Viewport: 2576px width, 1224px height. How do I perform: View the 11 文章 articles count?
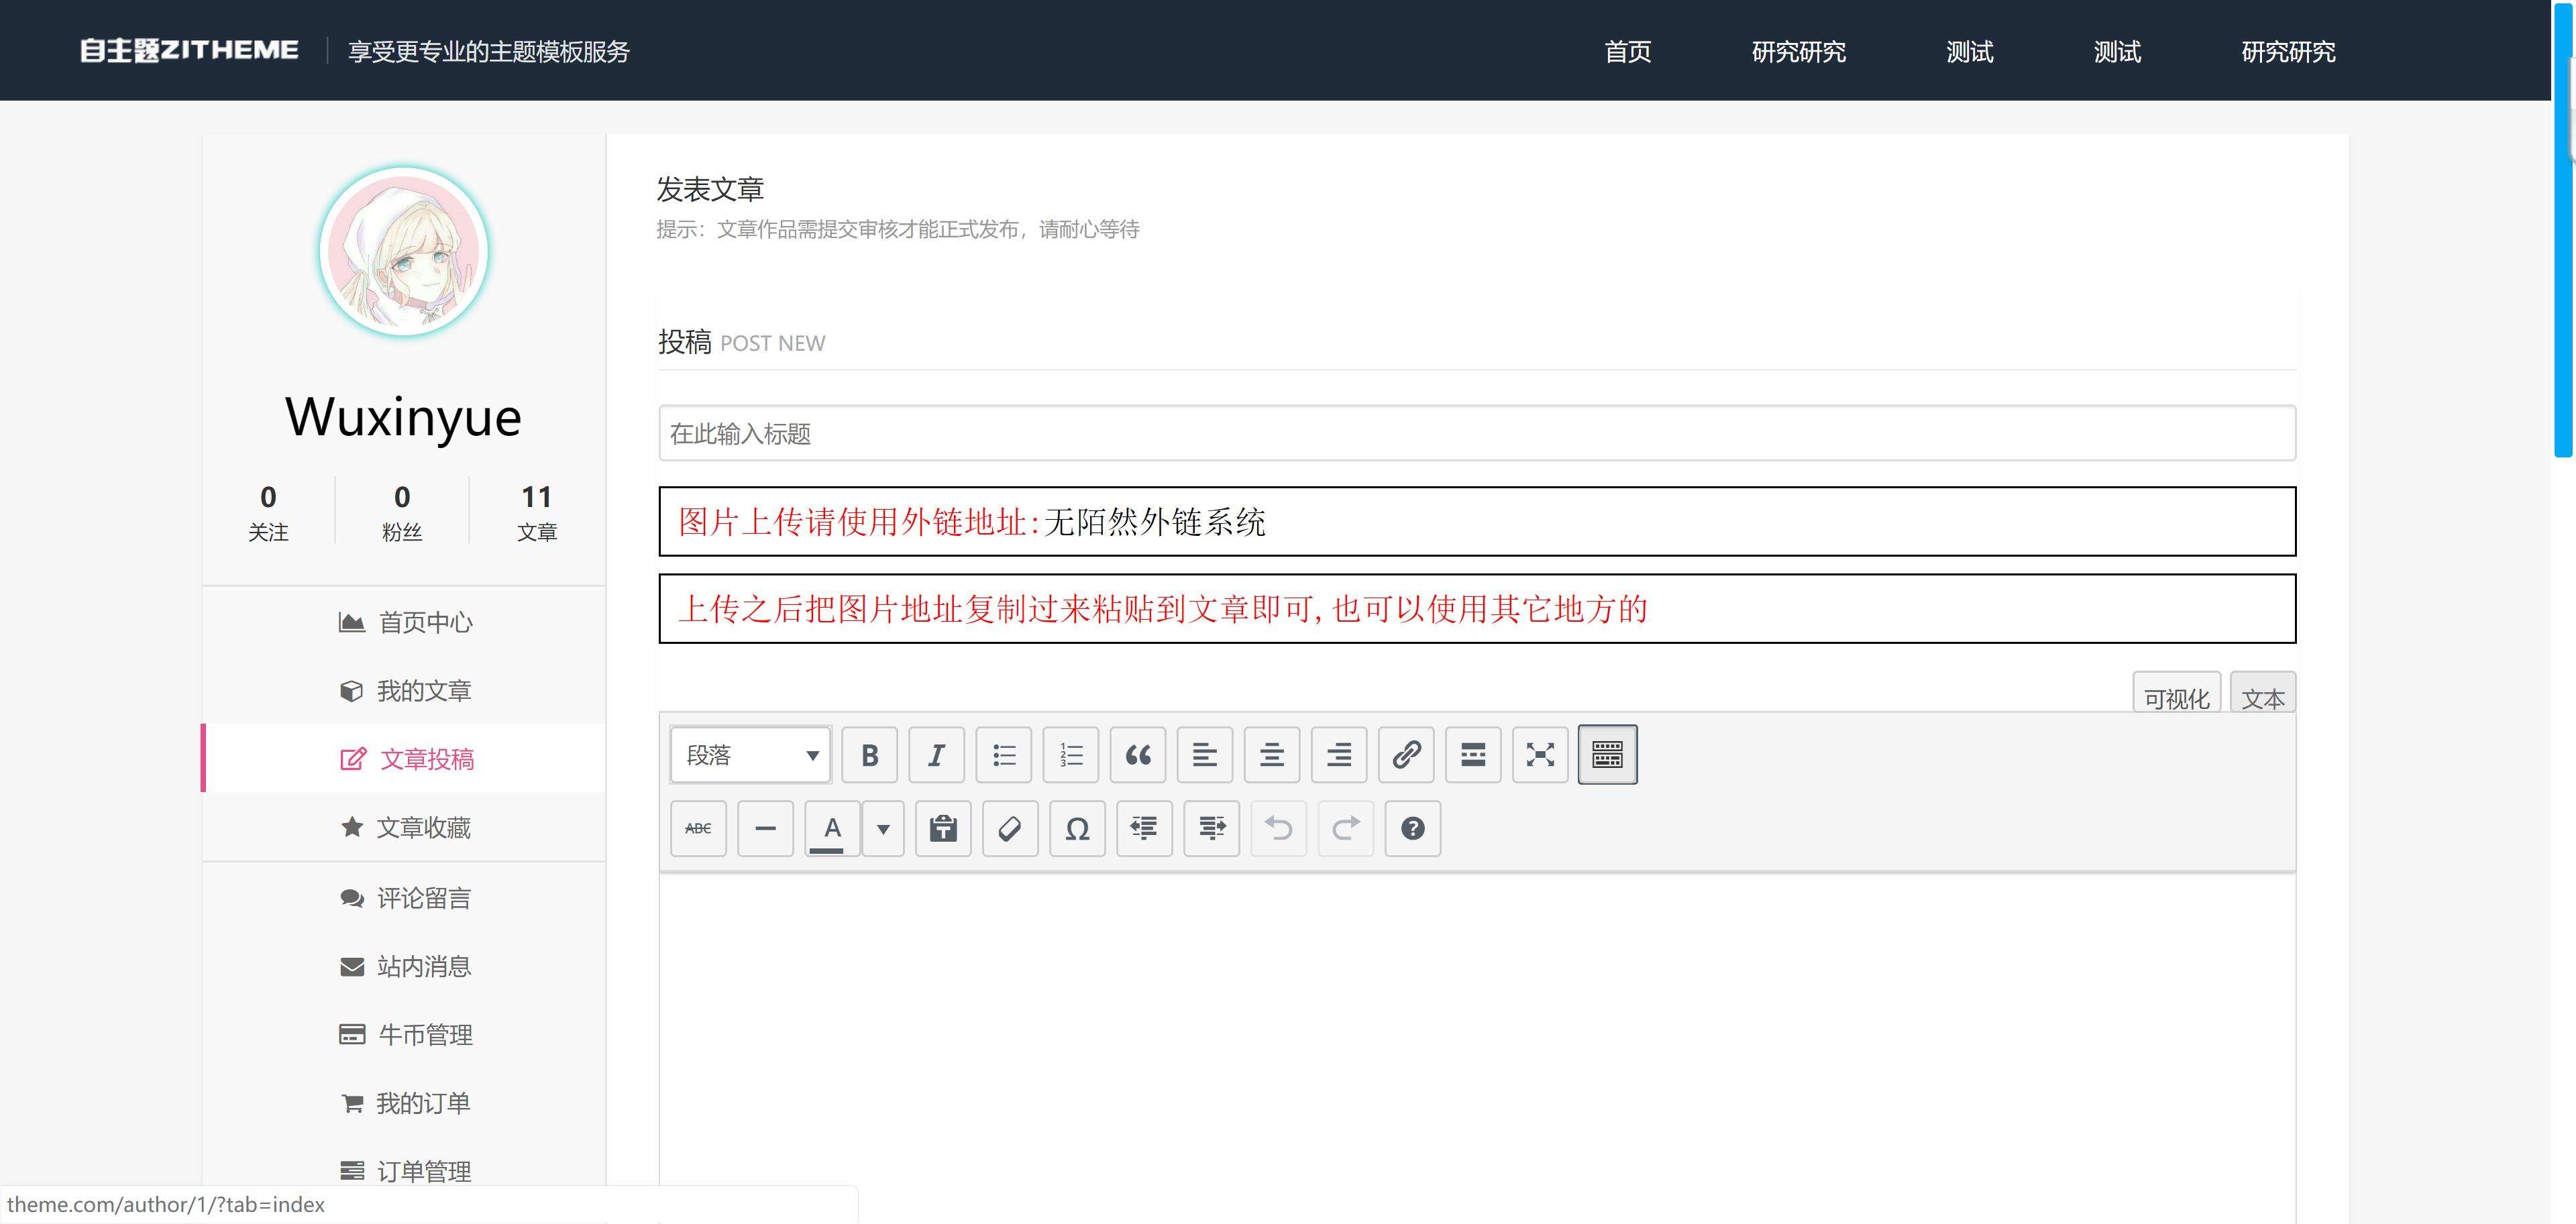pyautogui.click(x=537, y=513)
